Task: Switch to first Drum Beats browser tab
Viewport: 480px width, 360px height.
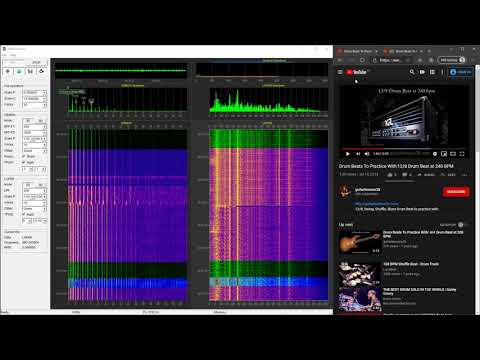Action: click(x=358, y=51)
